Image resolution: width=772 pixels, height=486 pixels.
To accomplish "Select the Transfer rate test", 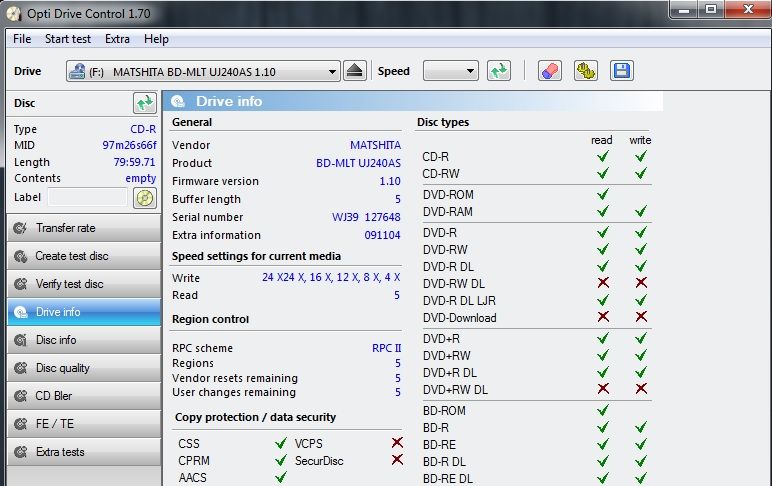I will tap(84, 228).
